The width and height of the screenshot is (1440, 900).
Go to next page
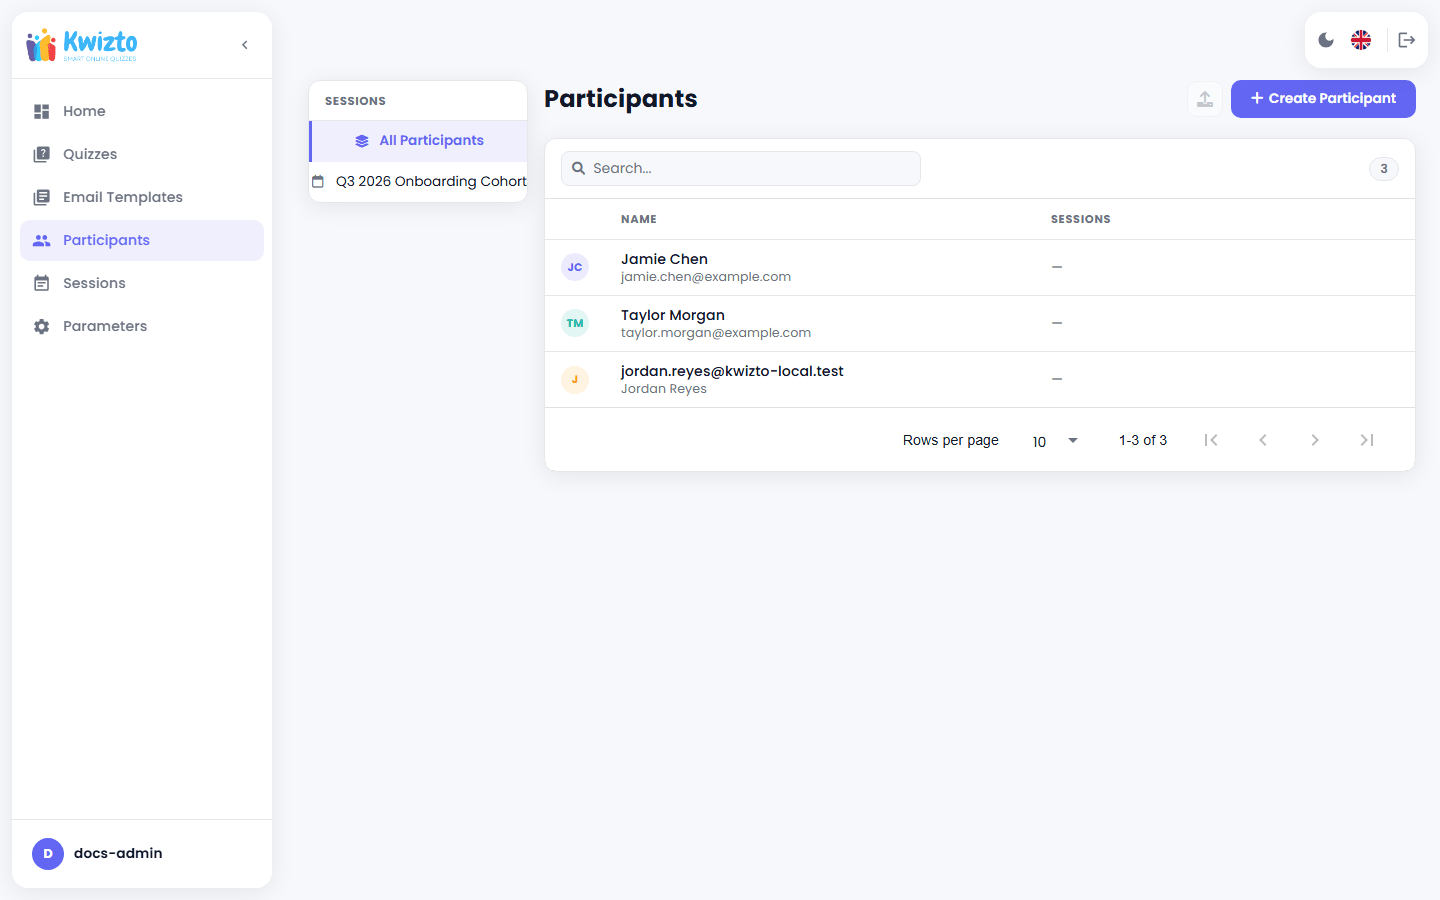(x=1315, y=440)
